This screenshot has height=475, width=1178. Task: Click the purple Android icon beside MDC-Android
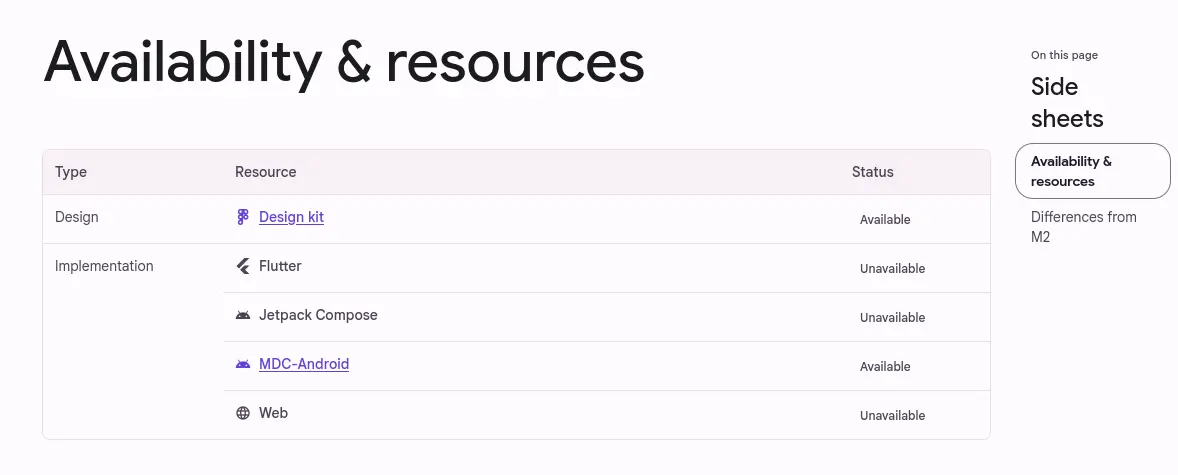click(243, 365)
